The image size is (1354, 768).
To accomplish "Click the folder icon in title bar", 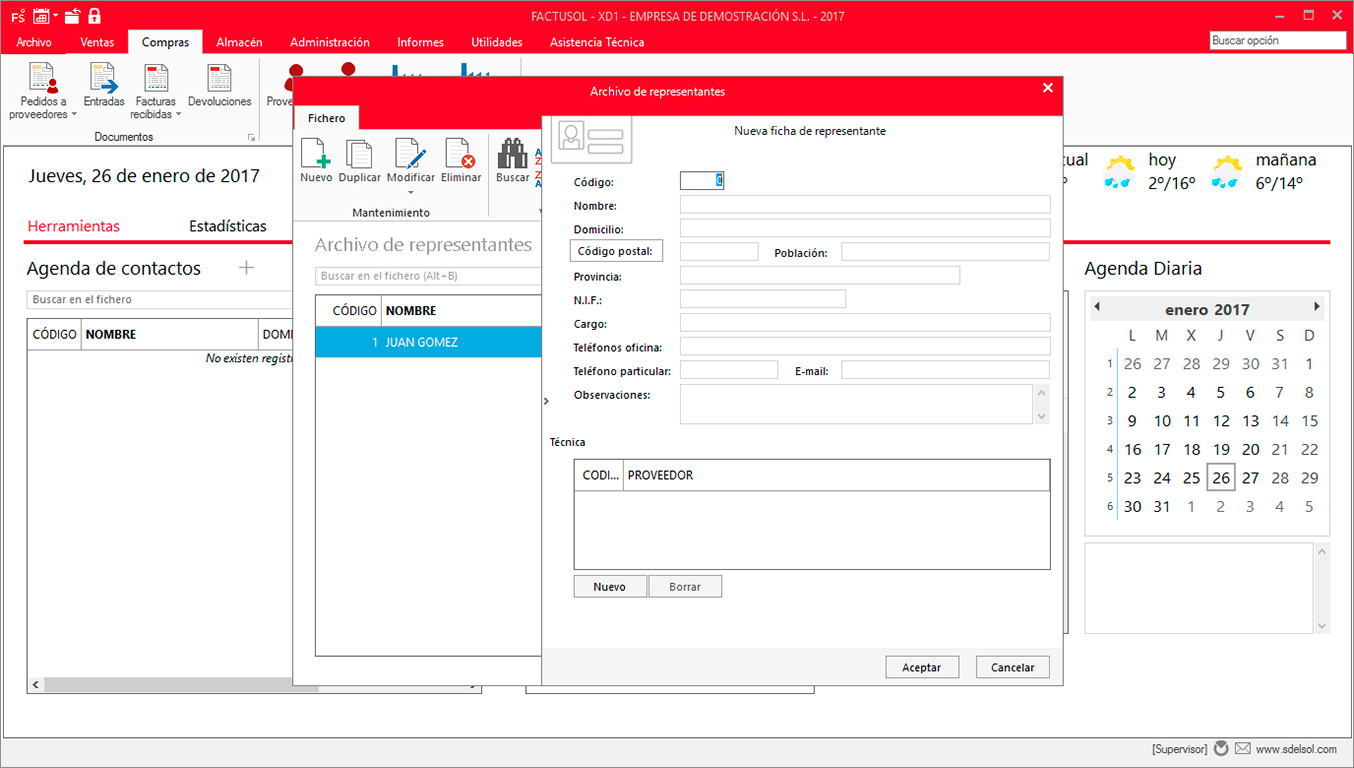I will tap(72, 15).
